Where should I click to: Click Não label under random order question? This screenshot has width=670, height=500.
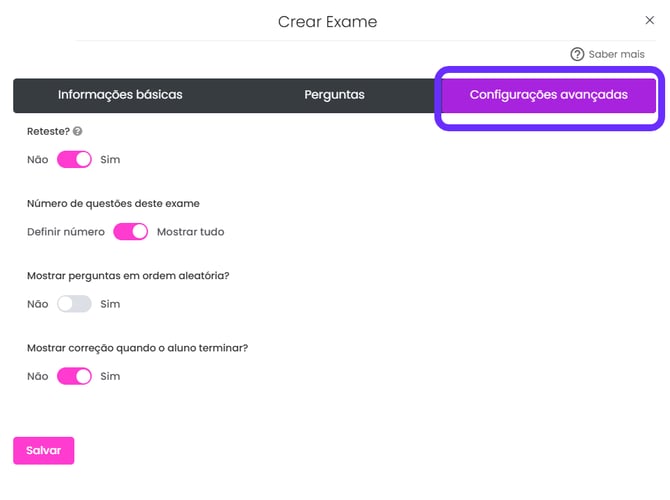38,304
